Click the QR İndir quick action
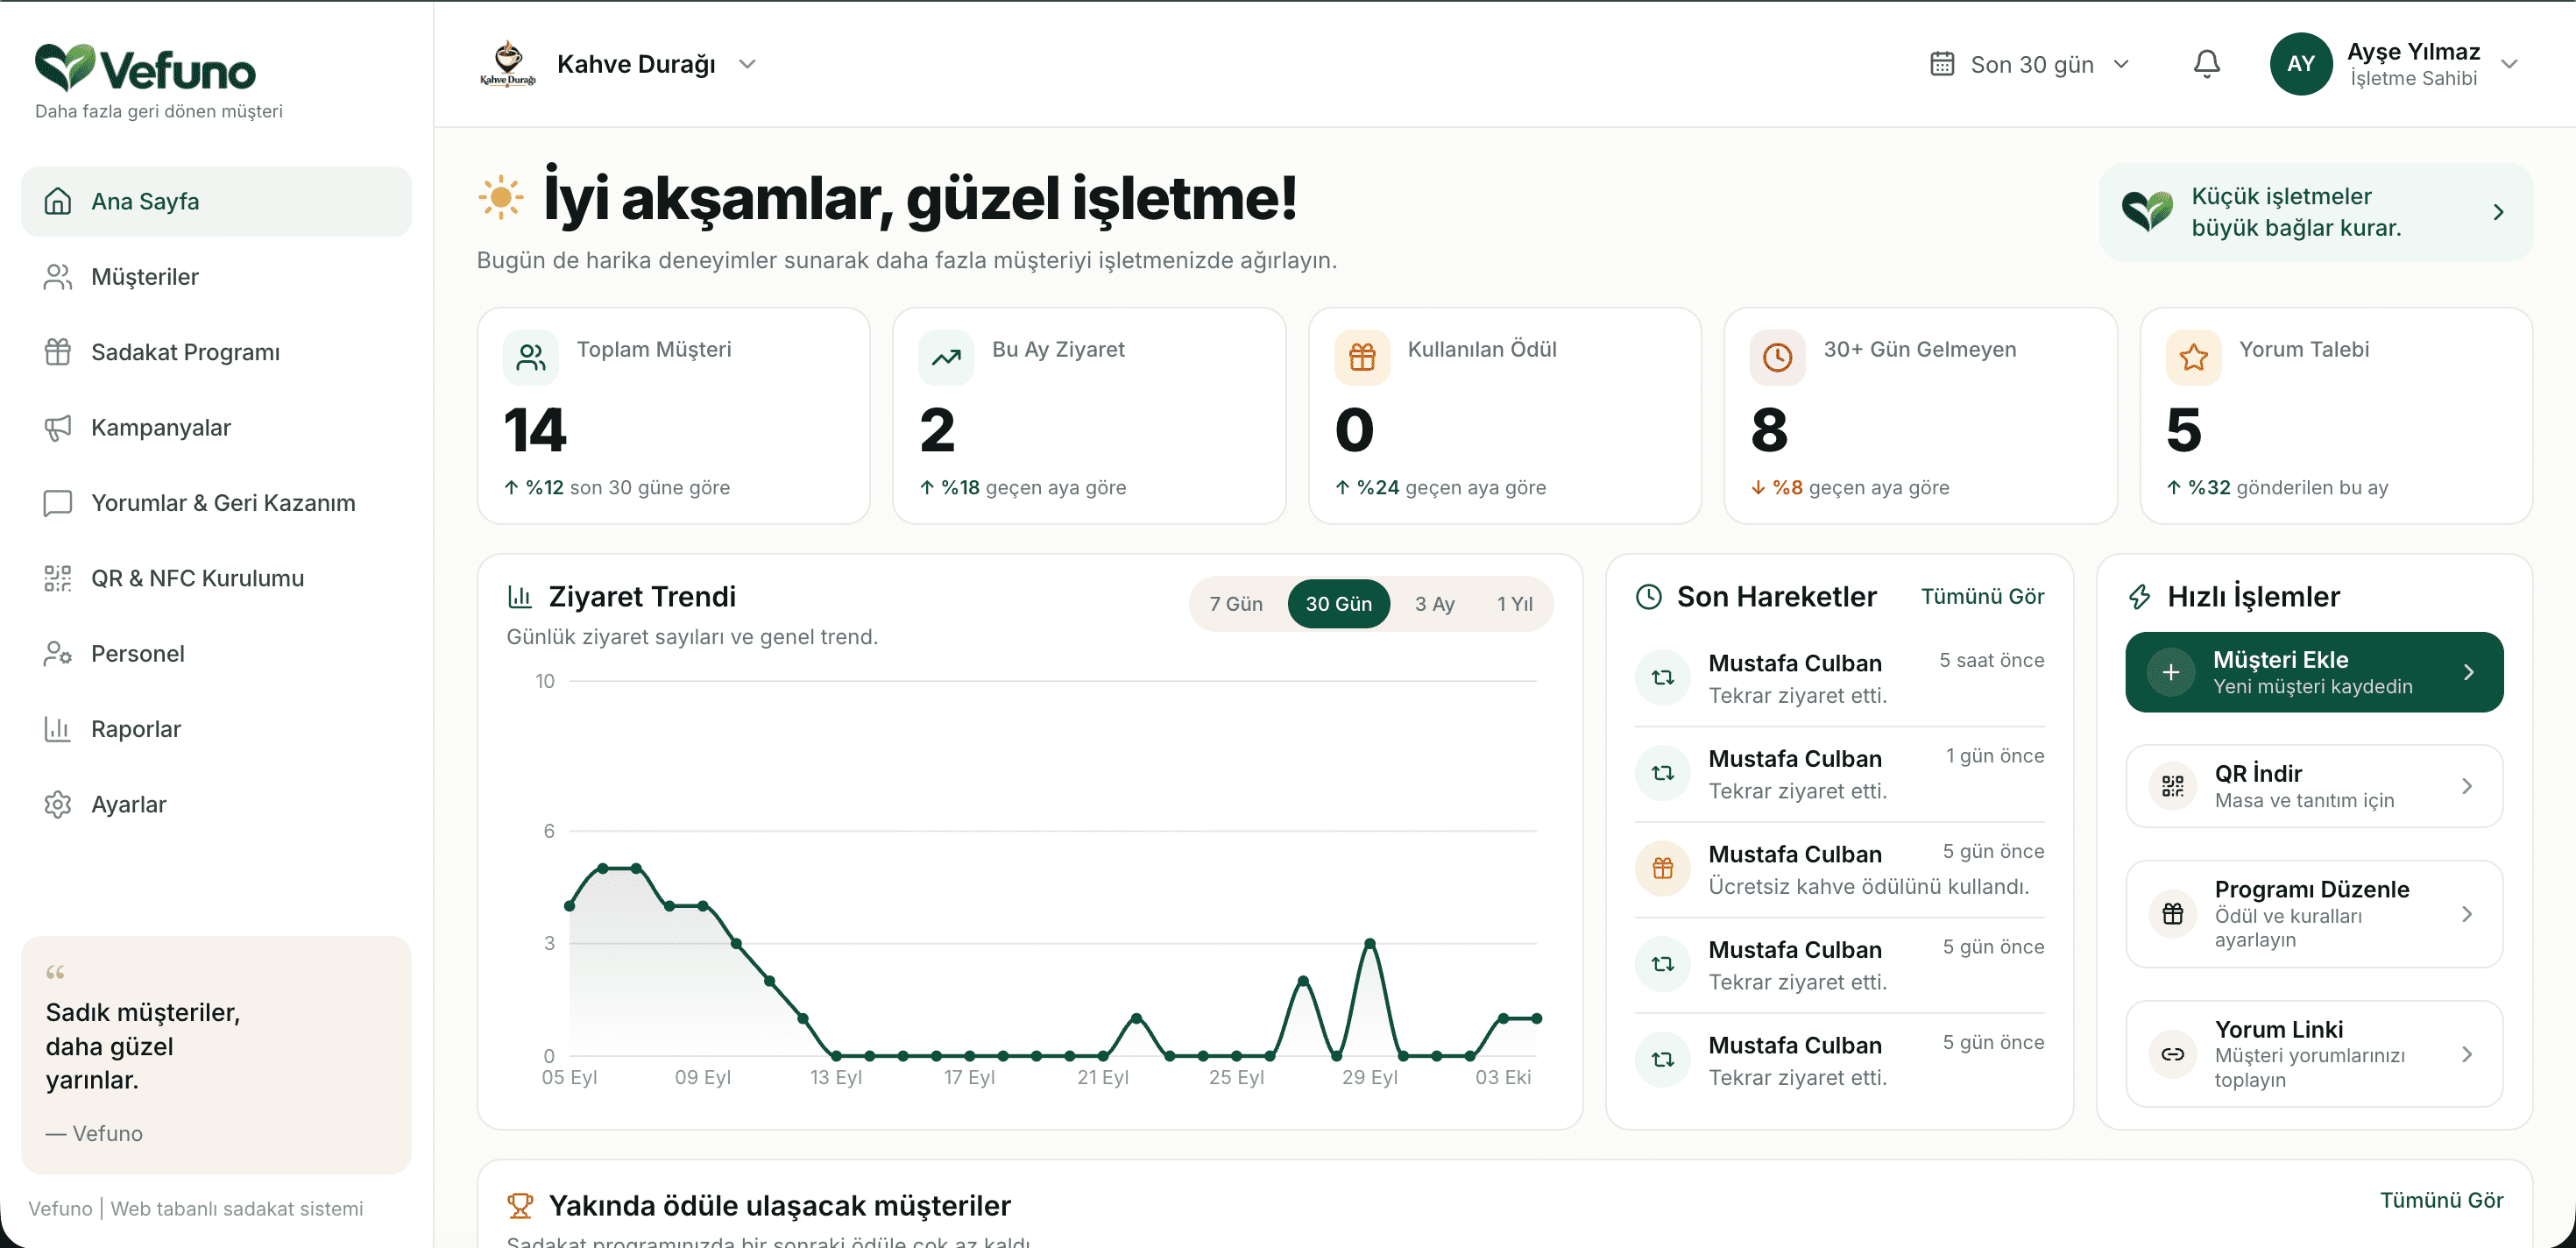This screenshot has height=1248, width=2576. point(2314,786)
